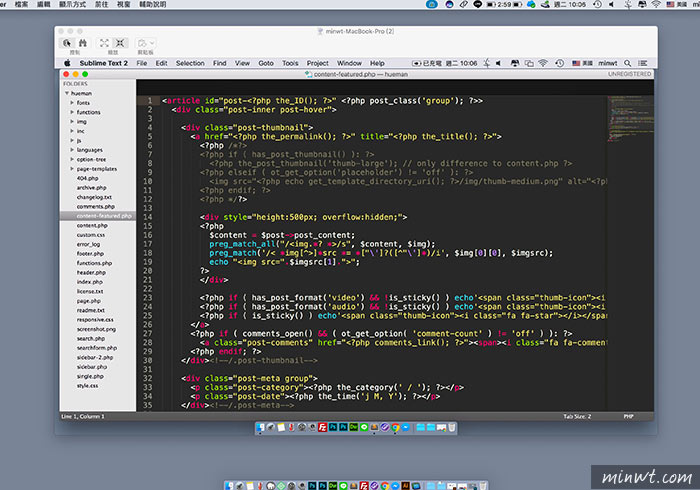
Task: Open the remote Notification Center list icon
Action: tap(642, 63)
